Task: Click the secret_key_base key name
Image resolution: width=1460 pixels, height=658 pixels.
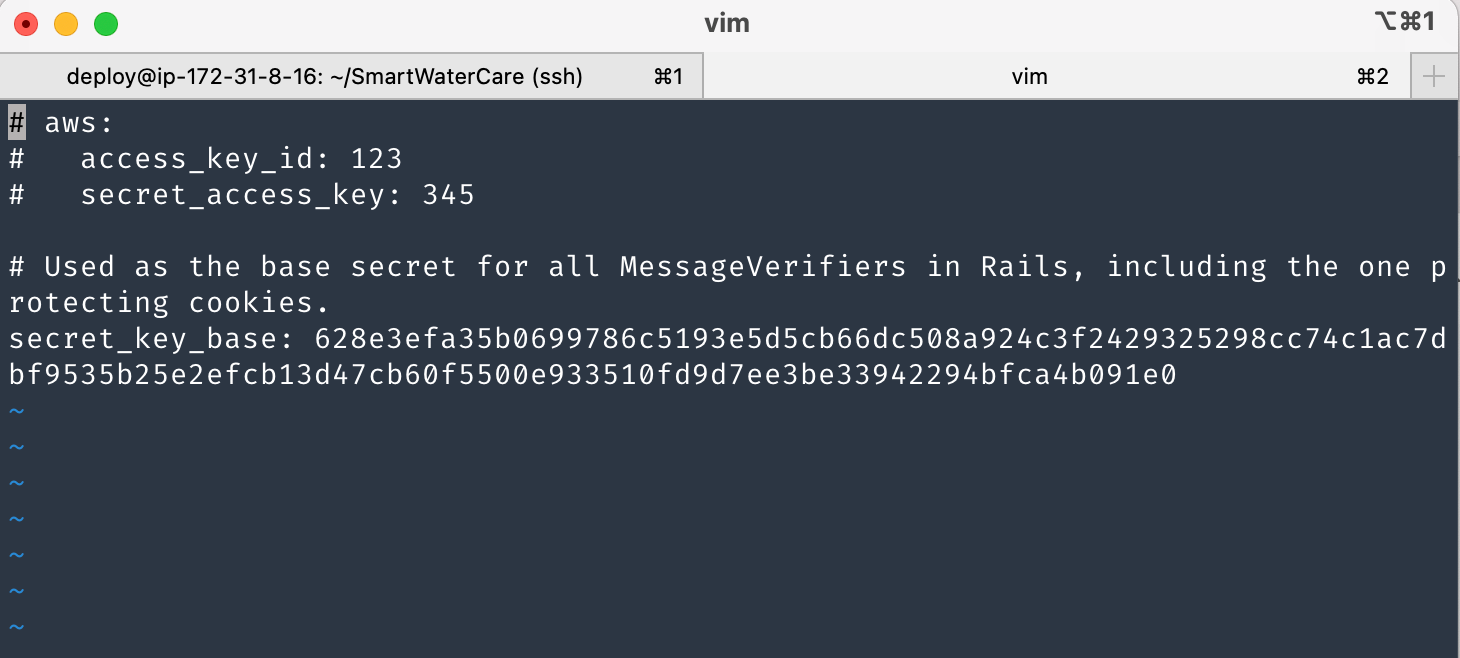Action: [142, 340]
